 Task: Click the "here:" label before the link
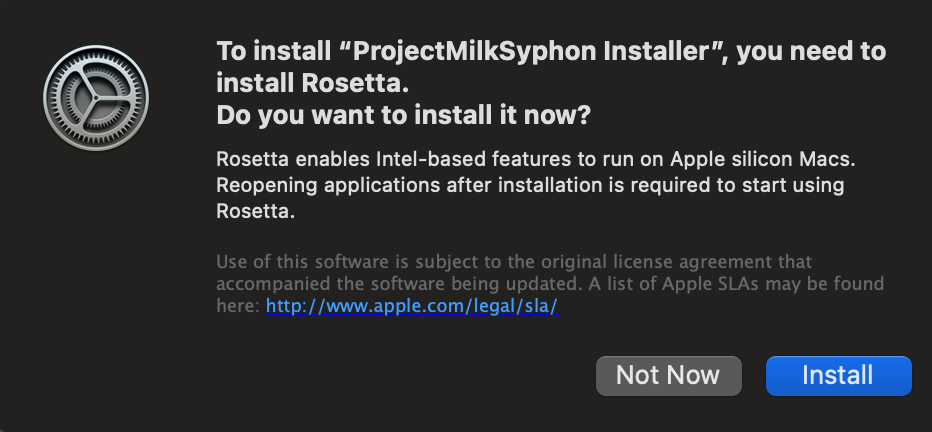pyautogui.click(x=238, y=307)
